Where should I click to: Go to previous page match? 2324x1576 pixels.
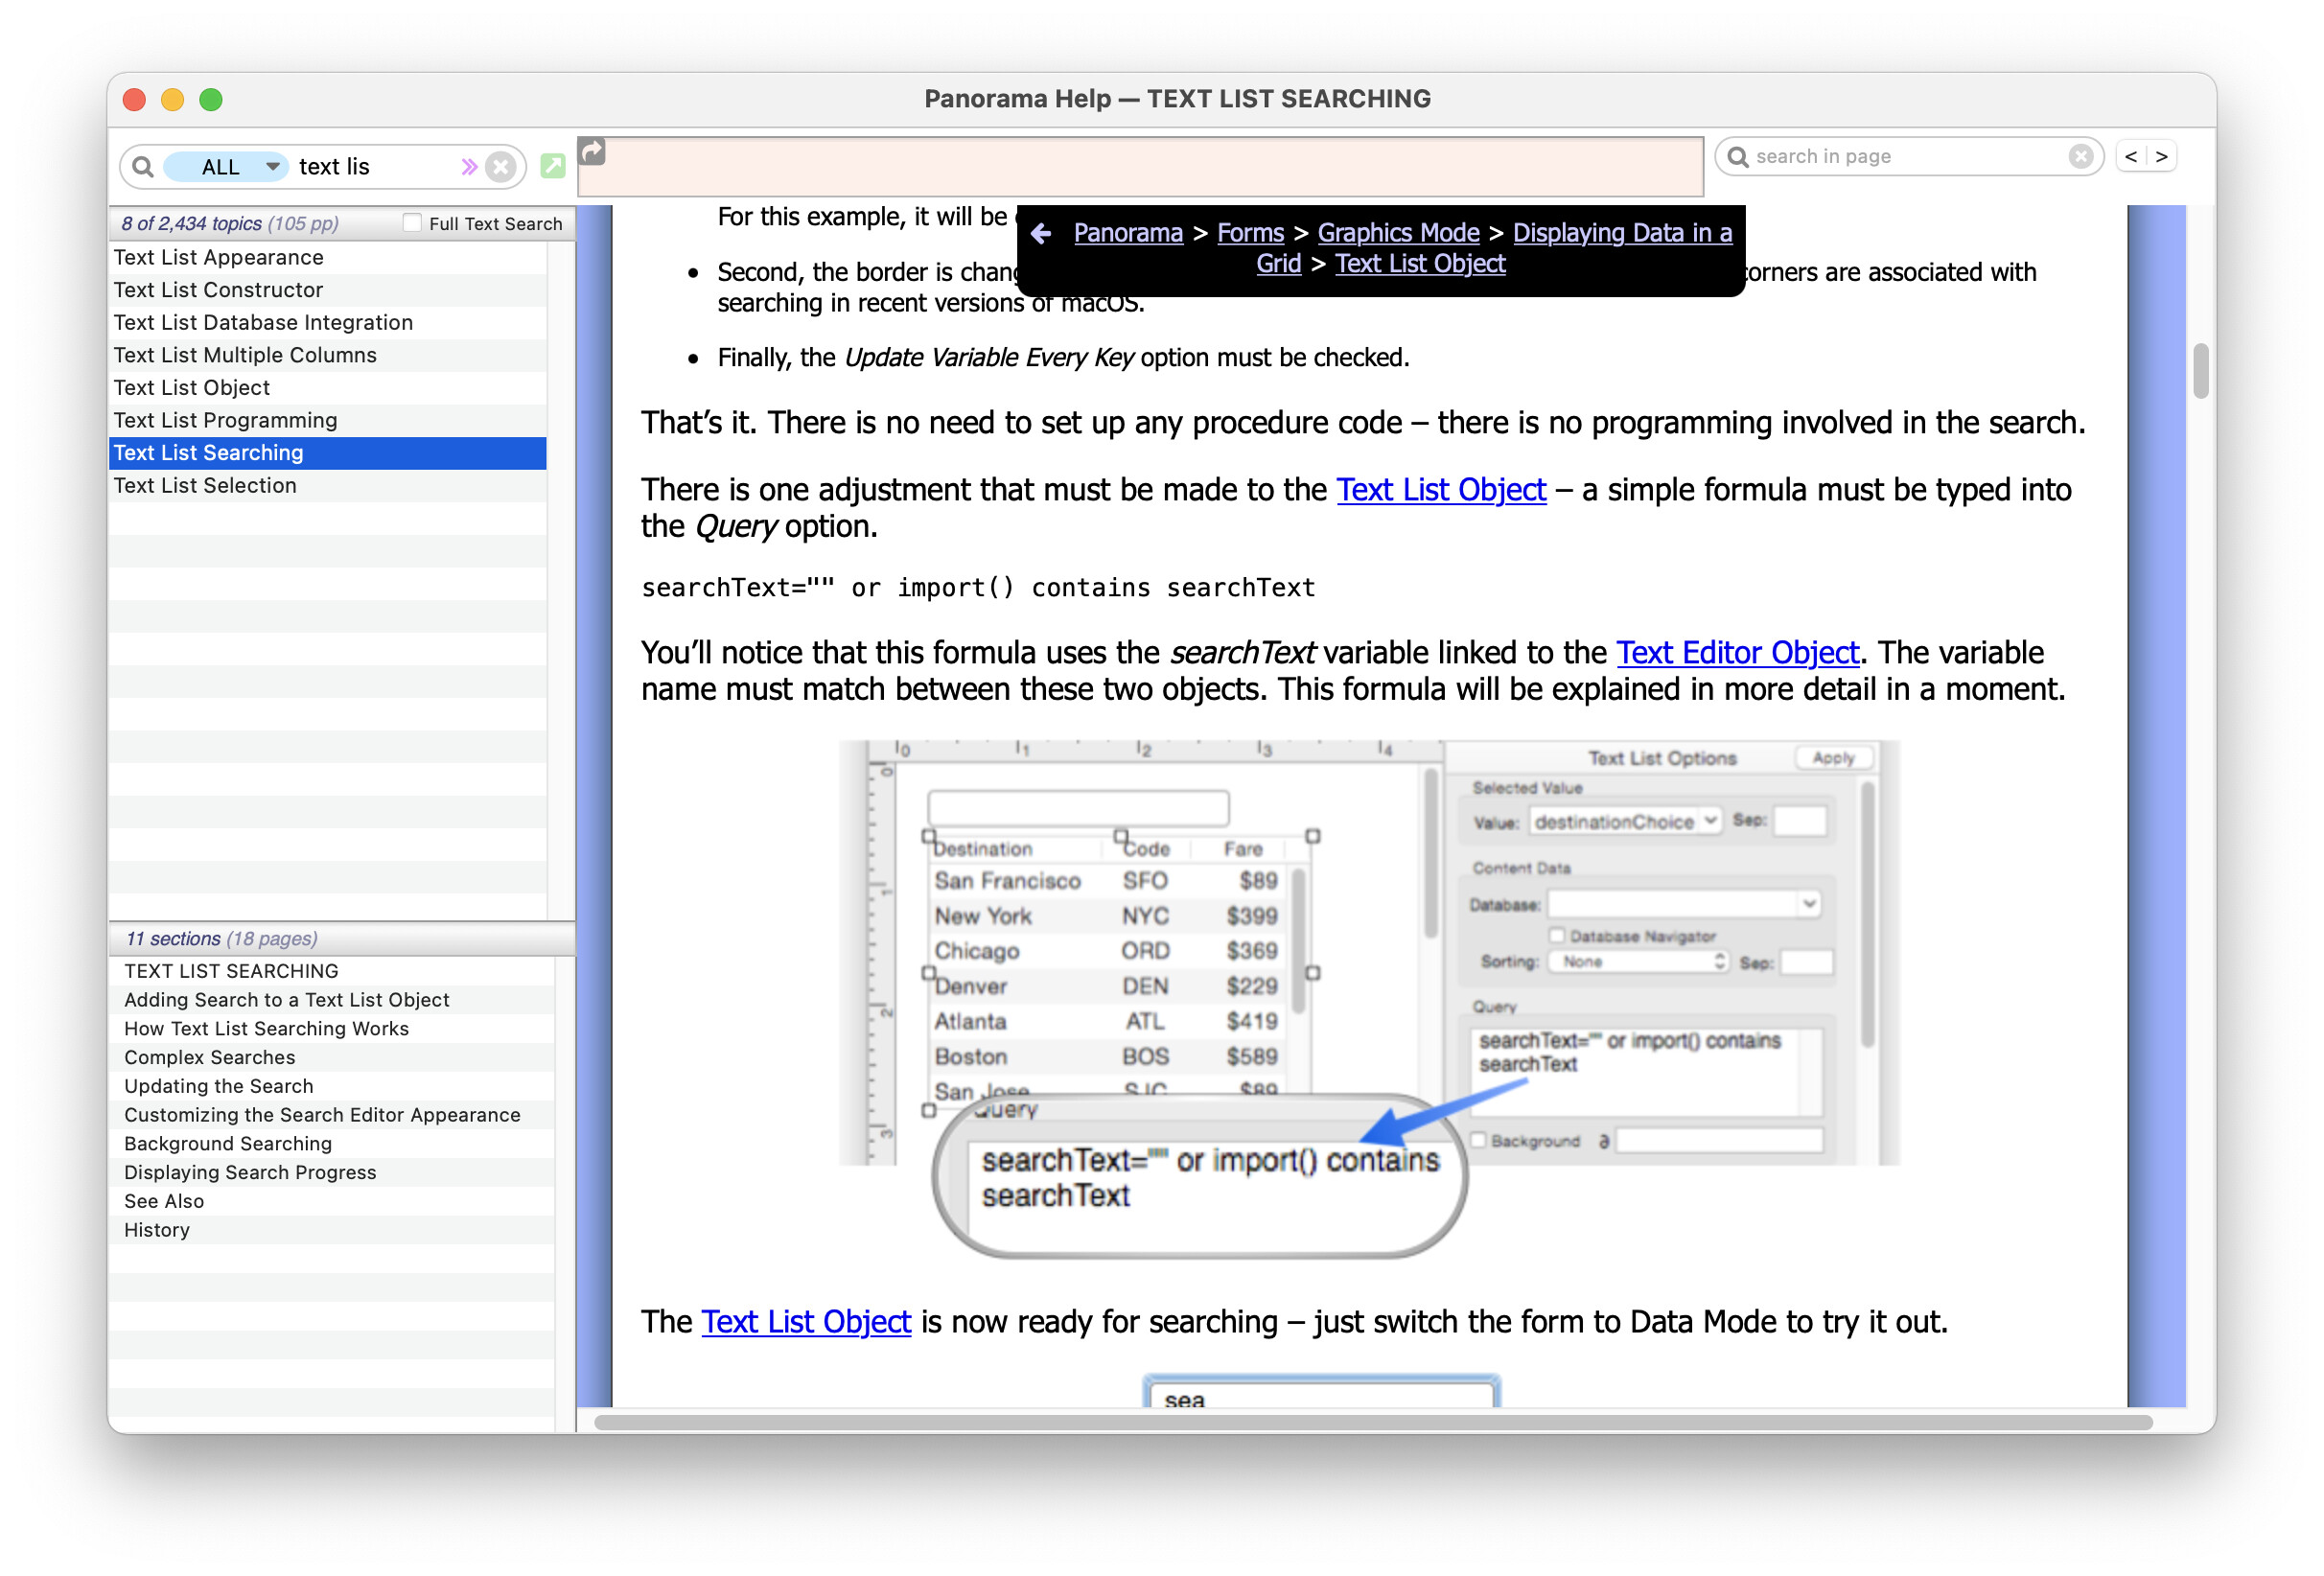tap(2131, 157)
